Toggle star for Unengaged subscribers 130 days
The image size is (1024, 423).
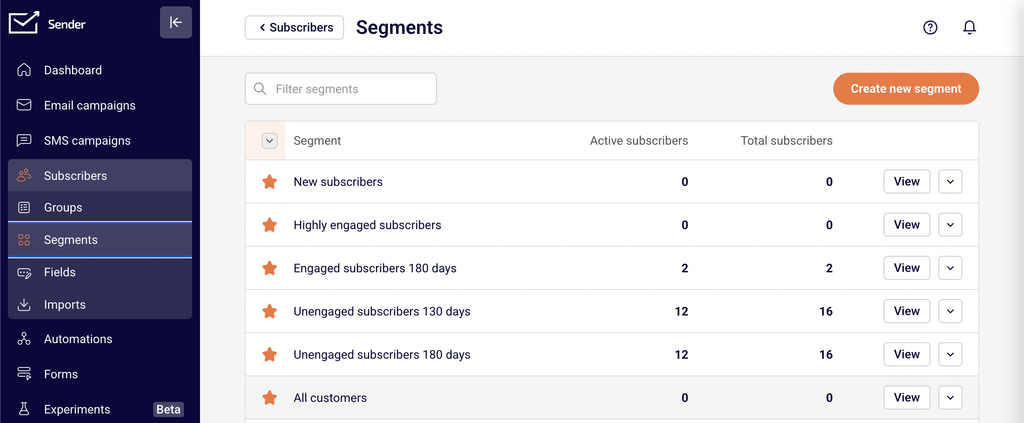click(269, 311)
